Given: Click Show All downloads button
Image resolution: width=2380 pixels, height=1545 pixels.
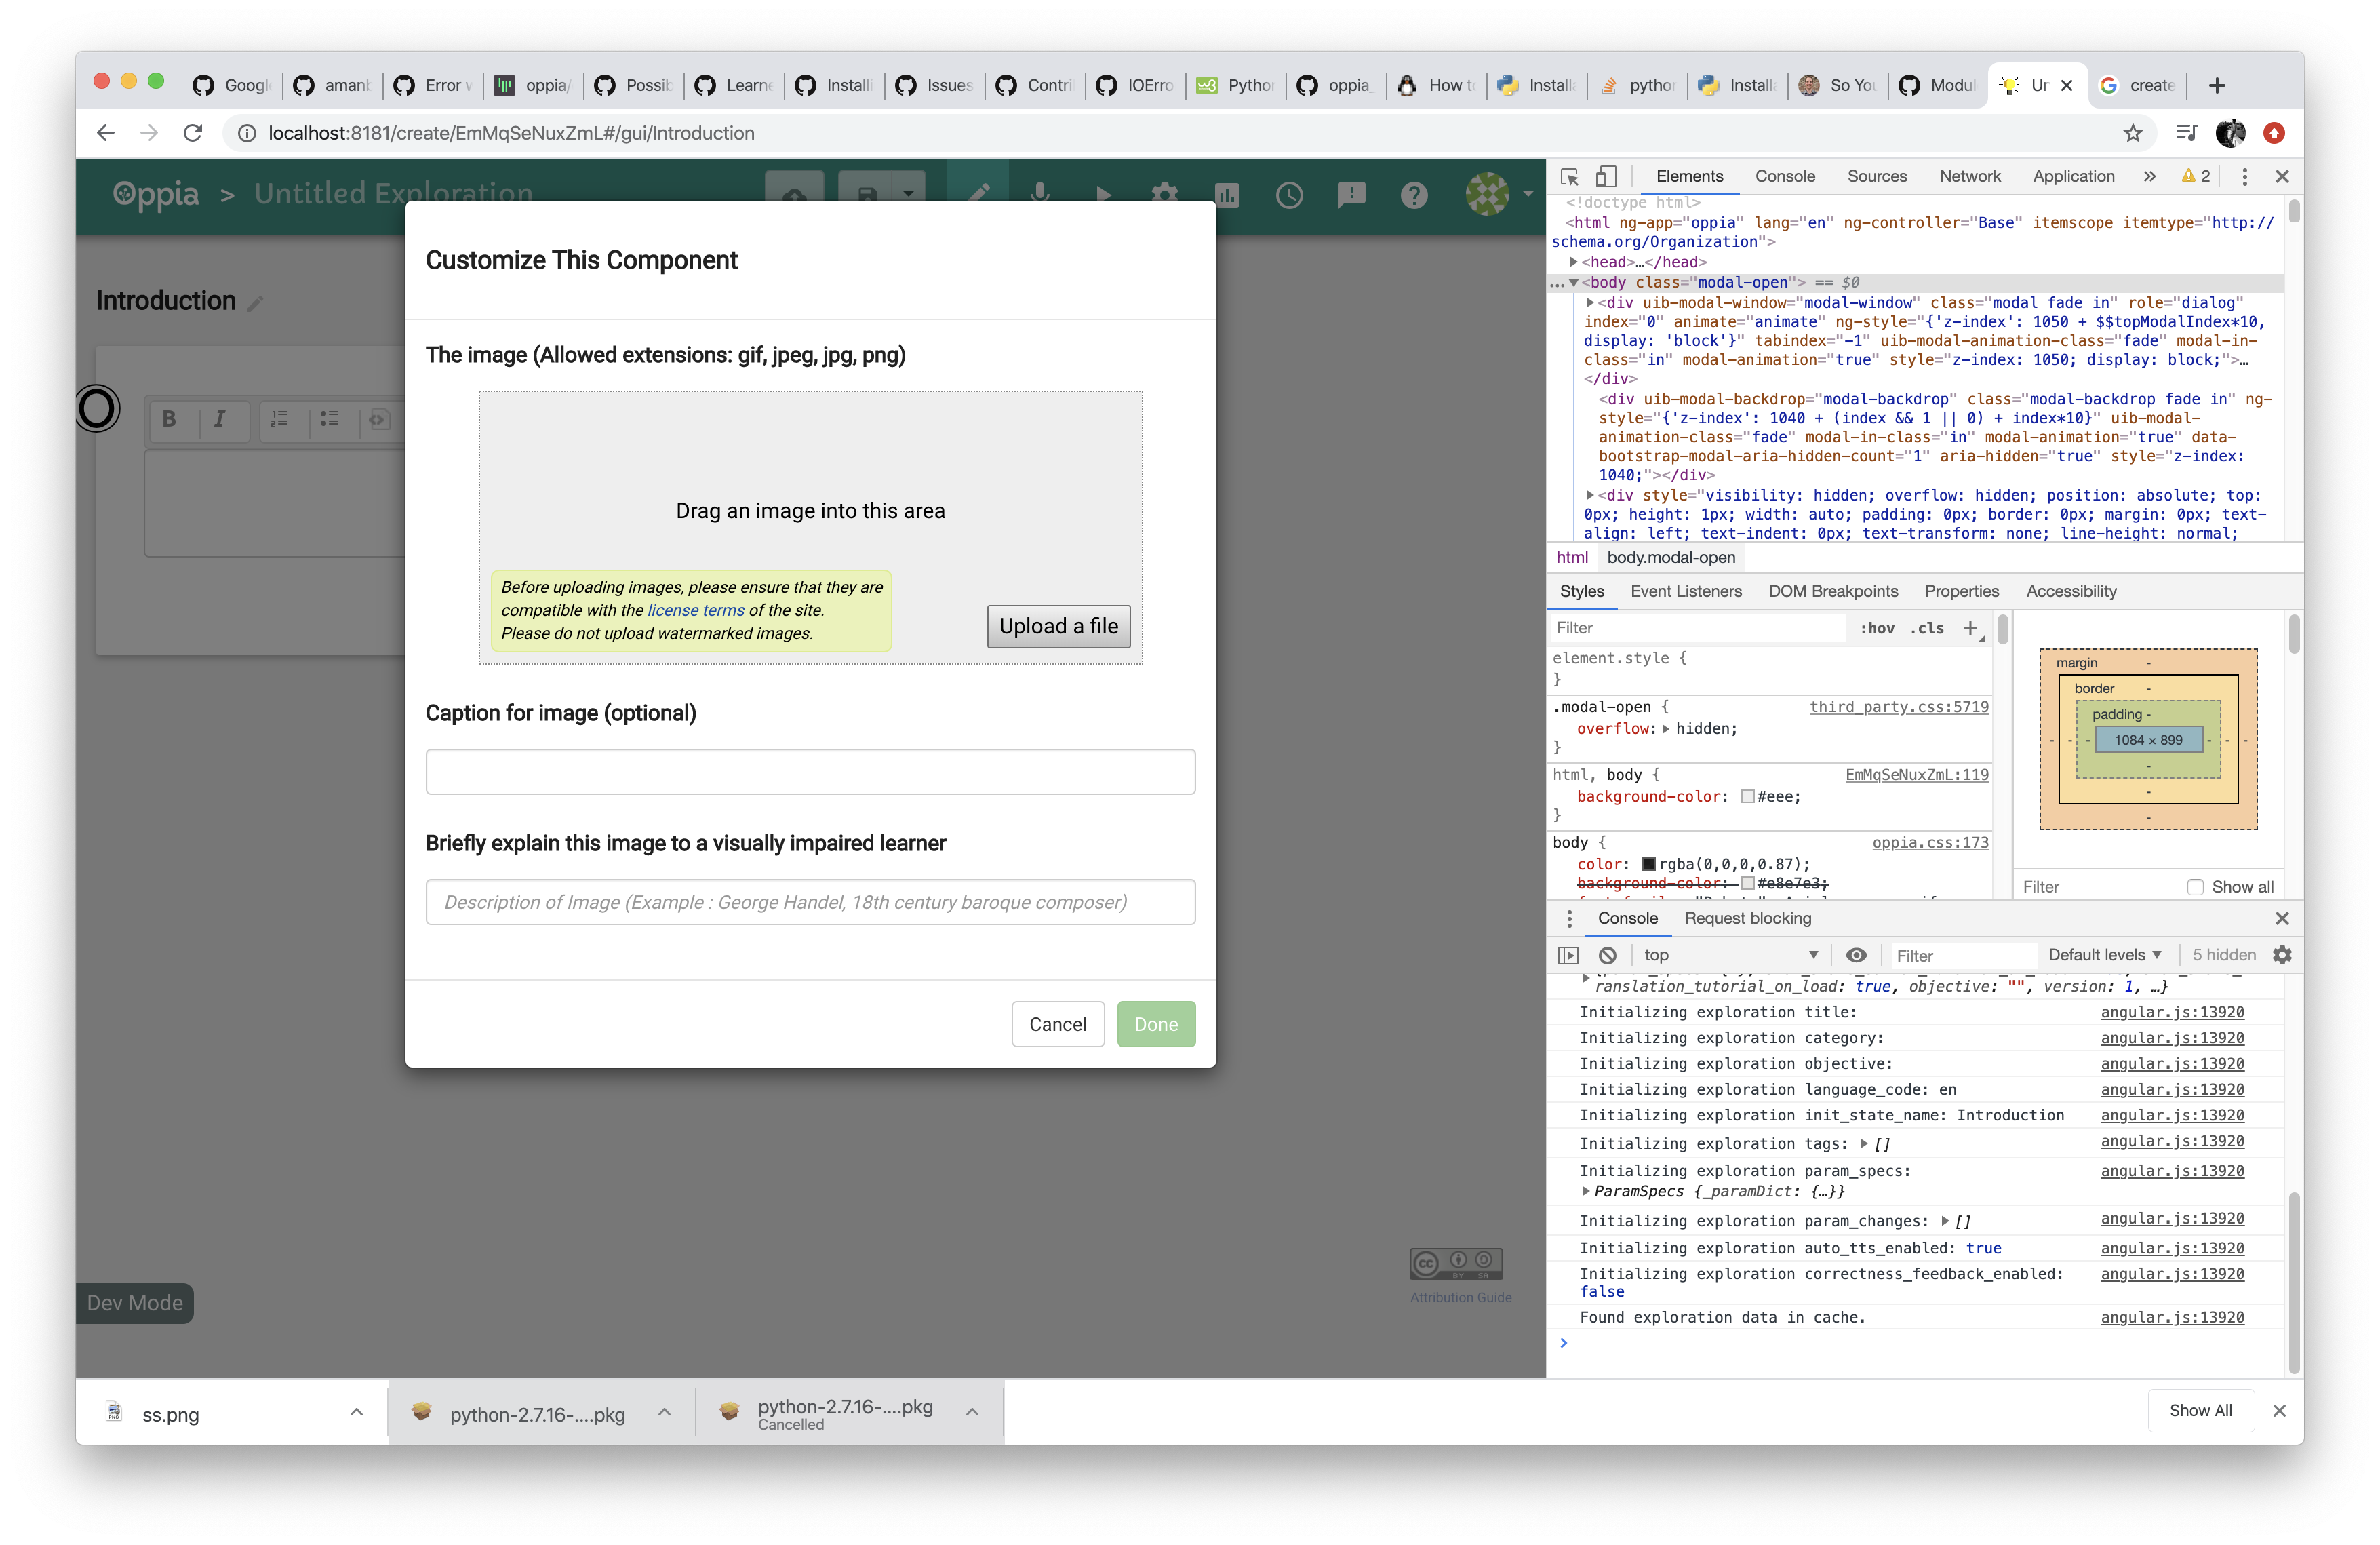Looking at the screenshot, I should click(2201, 1410).
